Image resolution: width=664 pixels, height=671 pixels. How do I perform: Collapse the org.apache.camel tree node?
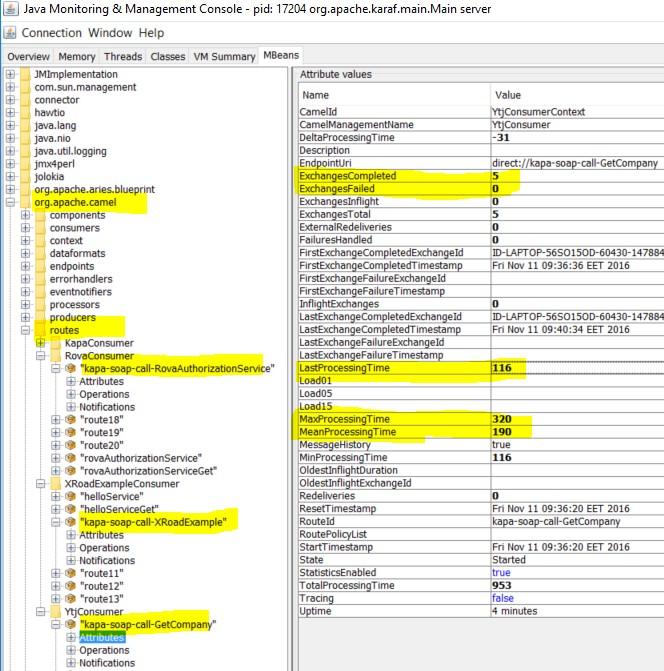point(10,202)
